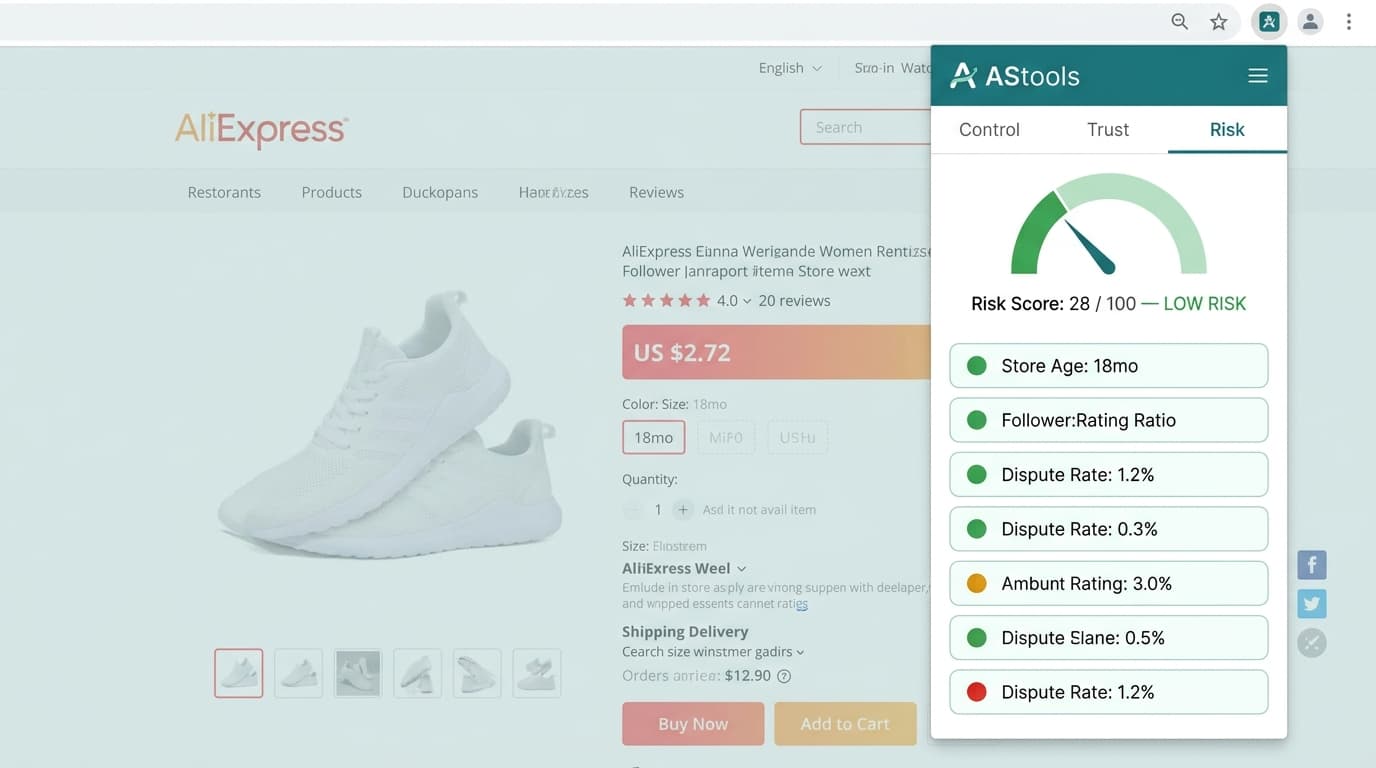Open the Dispute Rate: 0.3% row
Viewport: 1376px width, 768px height.
click(1109, 529)
